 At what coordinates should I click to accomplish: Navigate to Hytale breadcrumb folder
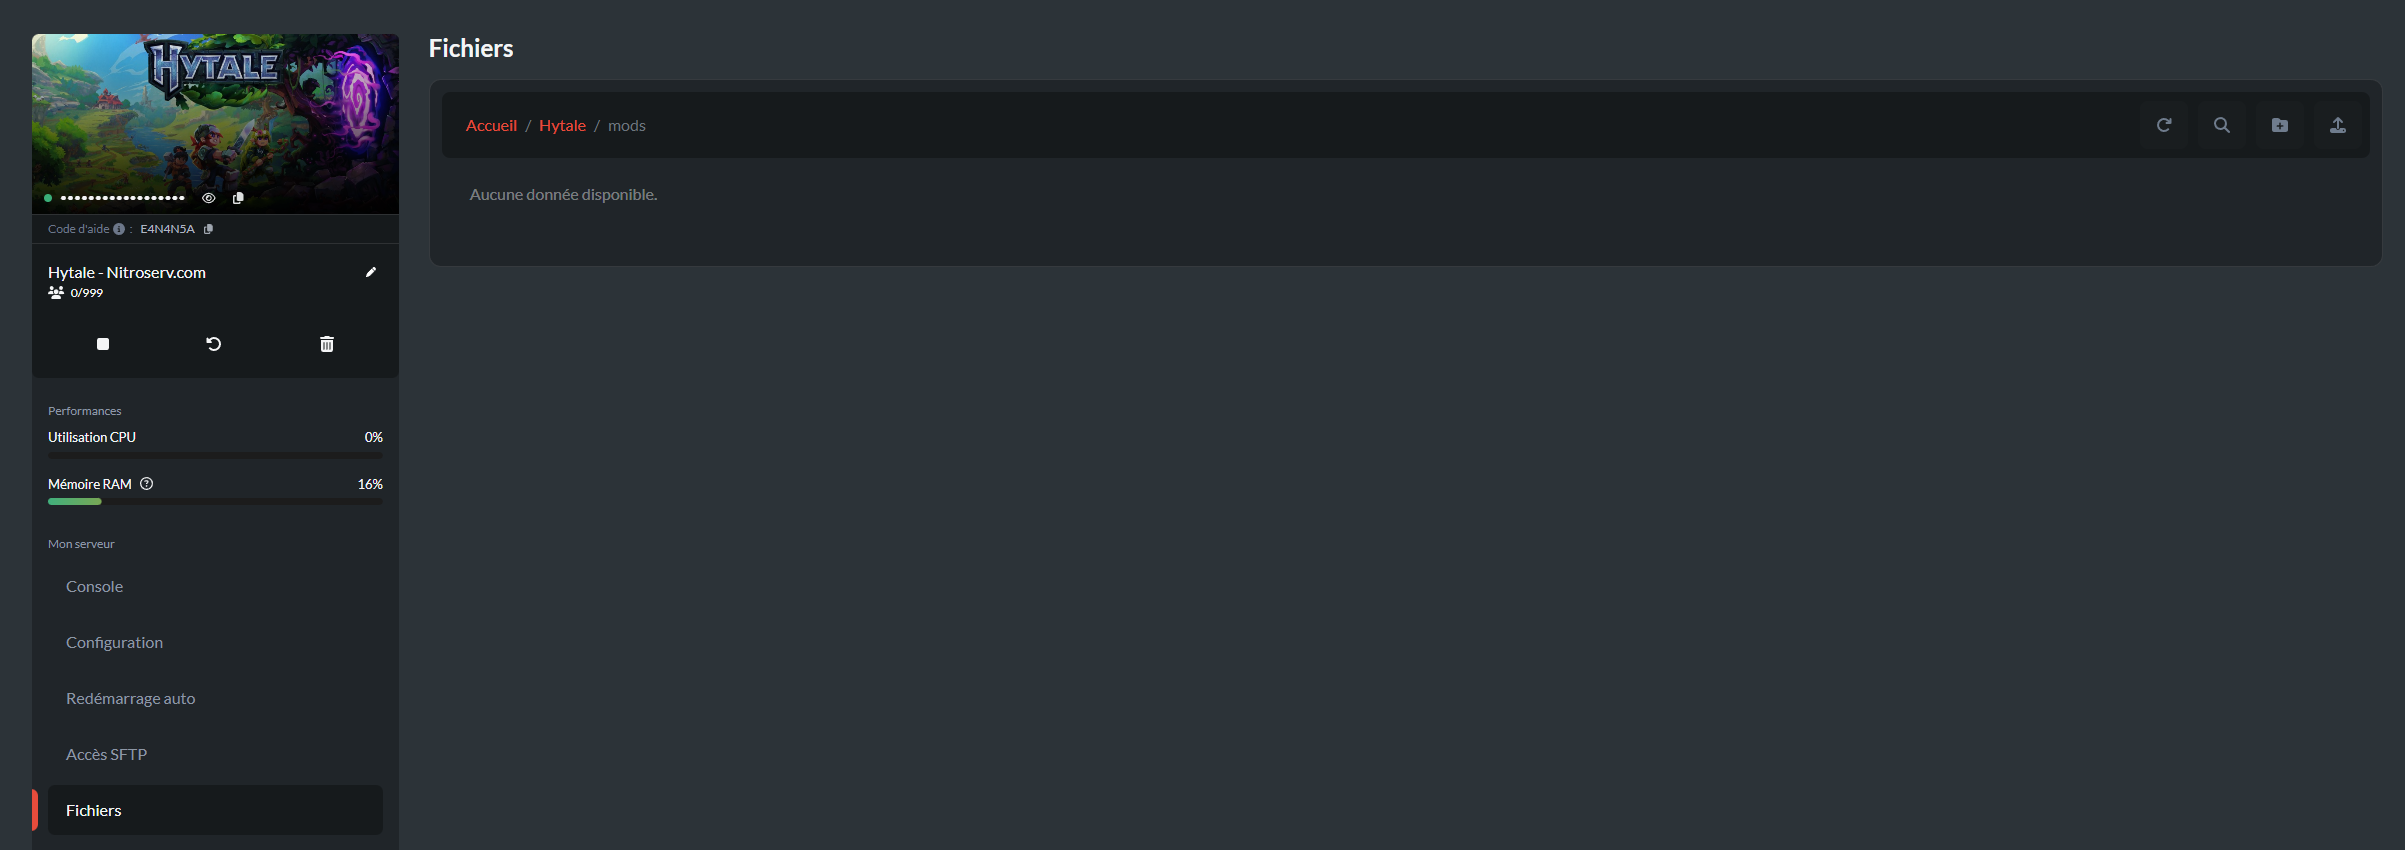coord(562,125)
